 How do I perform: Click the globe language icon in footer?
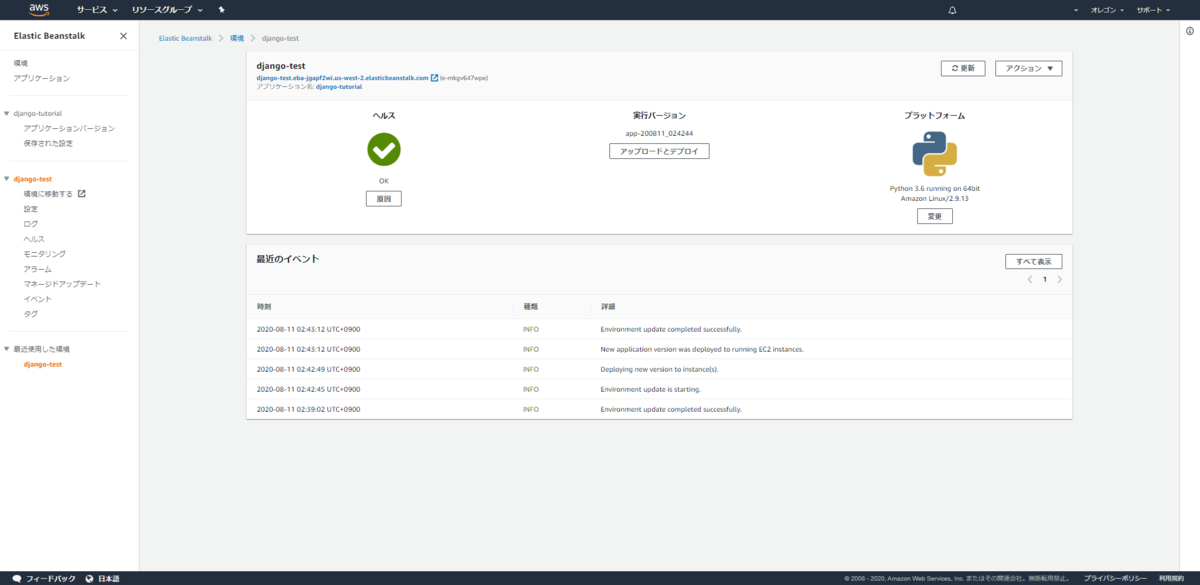(89, 578)
